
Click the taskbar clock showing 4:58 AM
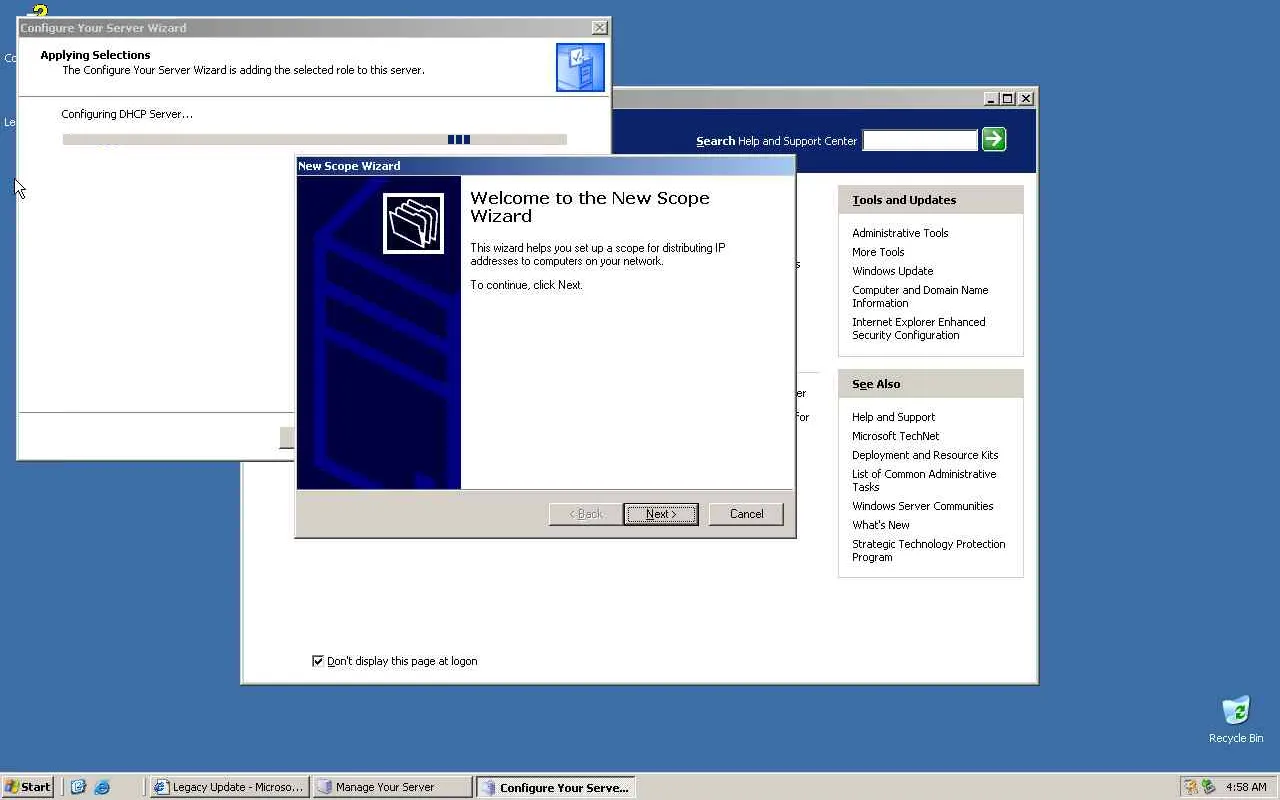(x=1246, y=787)
